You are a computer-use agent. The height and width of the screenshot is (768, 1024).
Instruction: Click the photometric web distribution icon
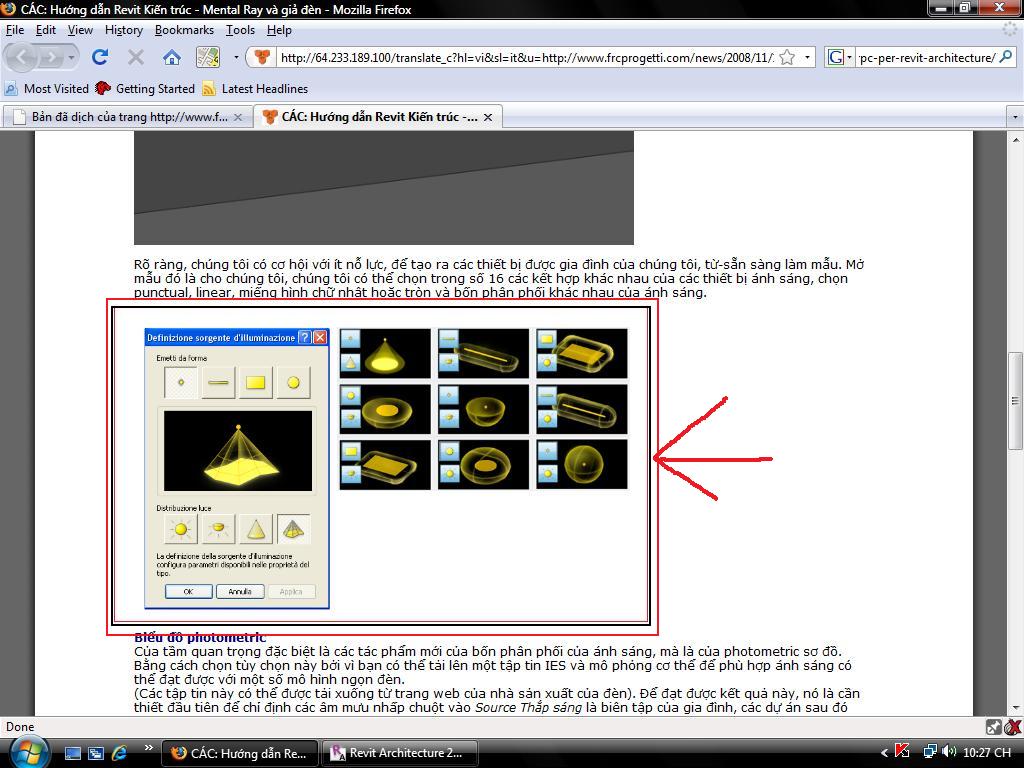coord(293,529)
